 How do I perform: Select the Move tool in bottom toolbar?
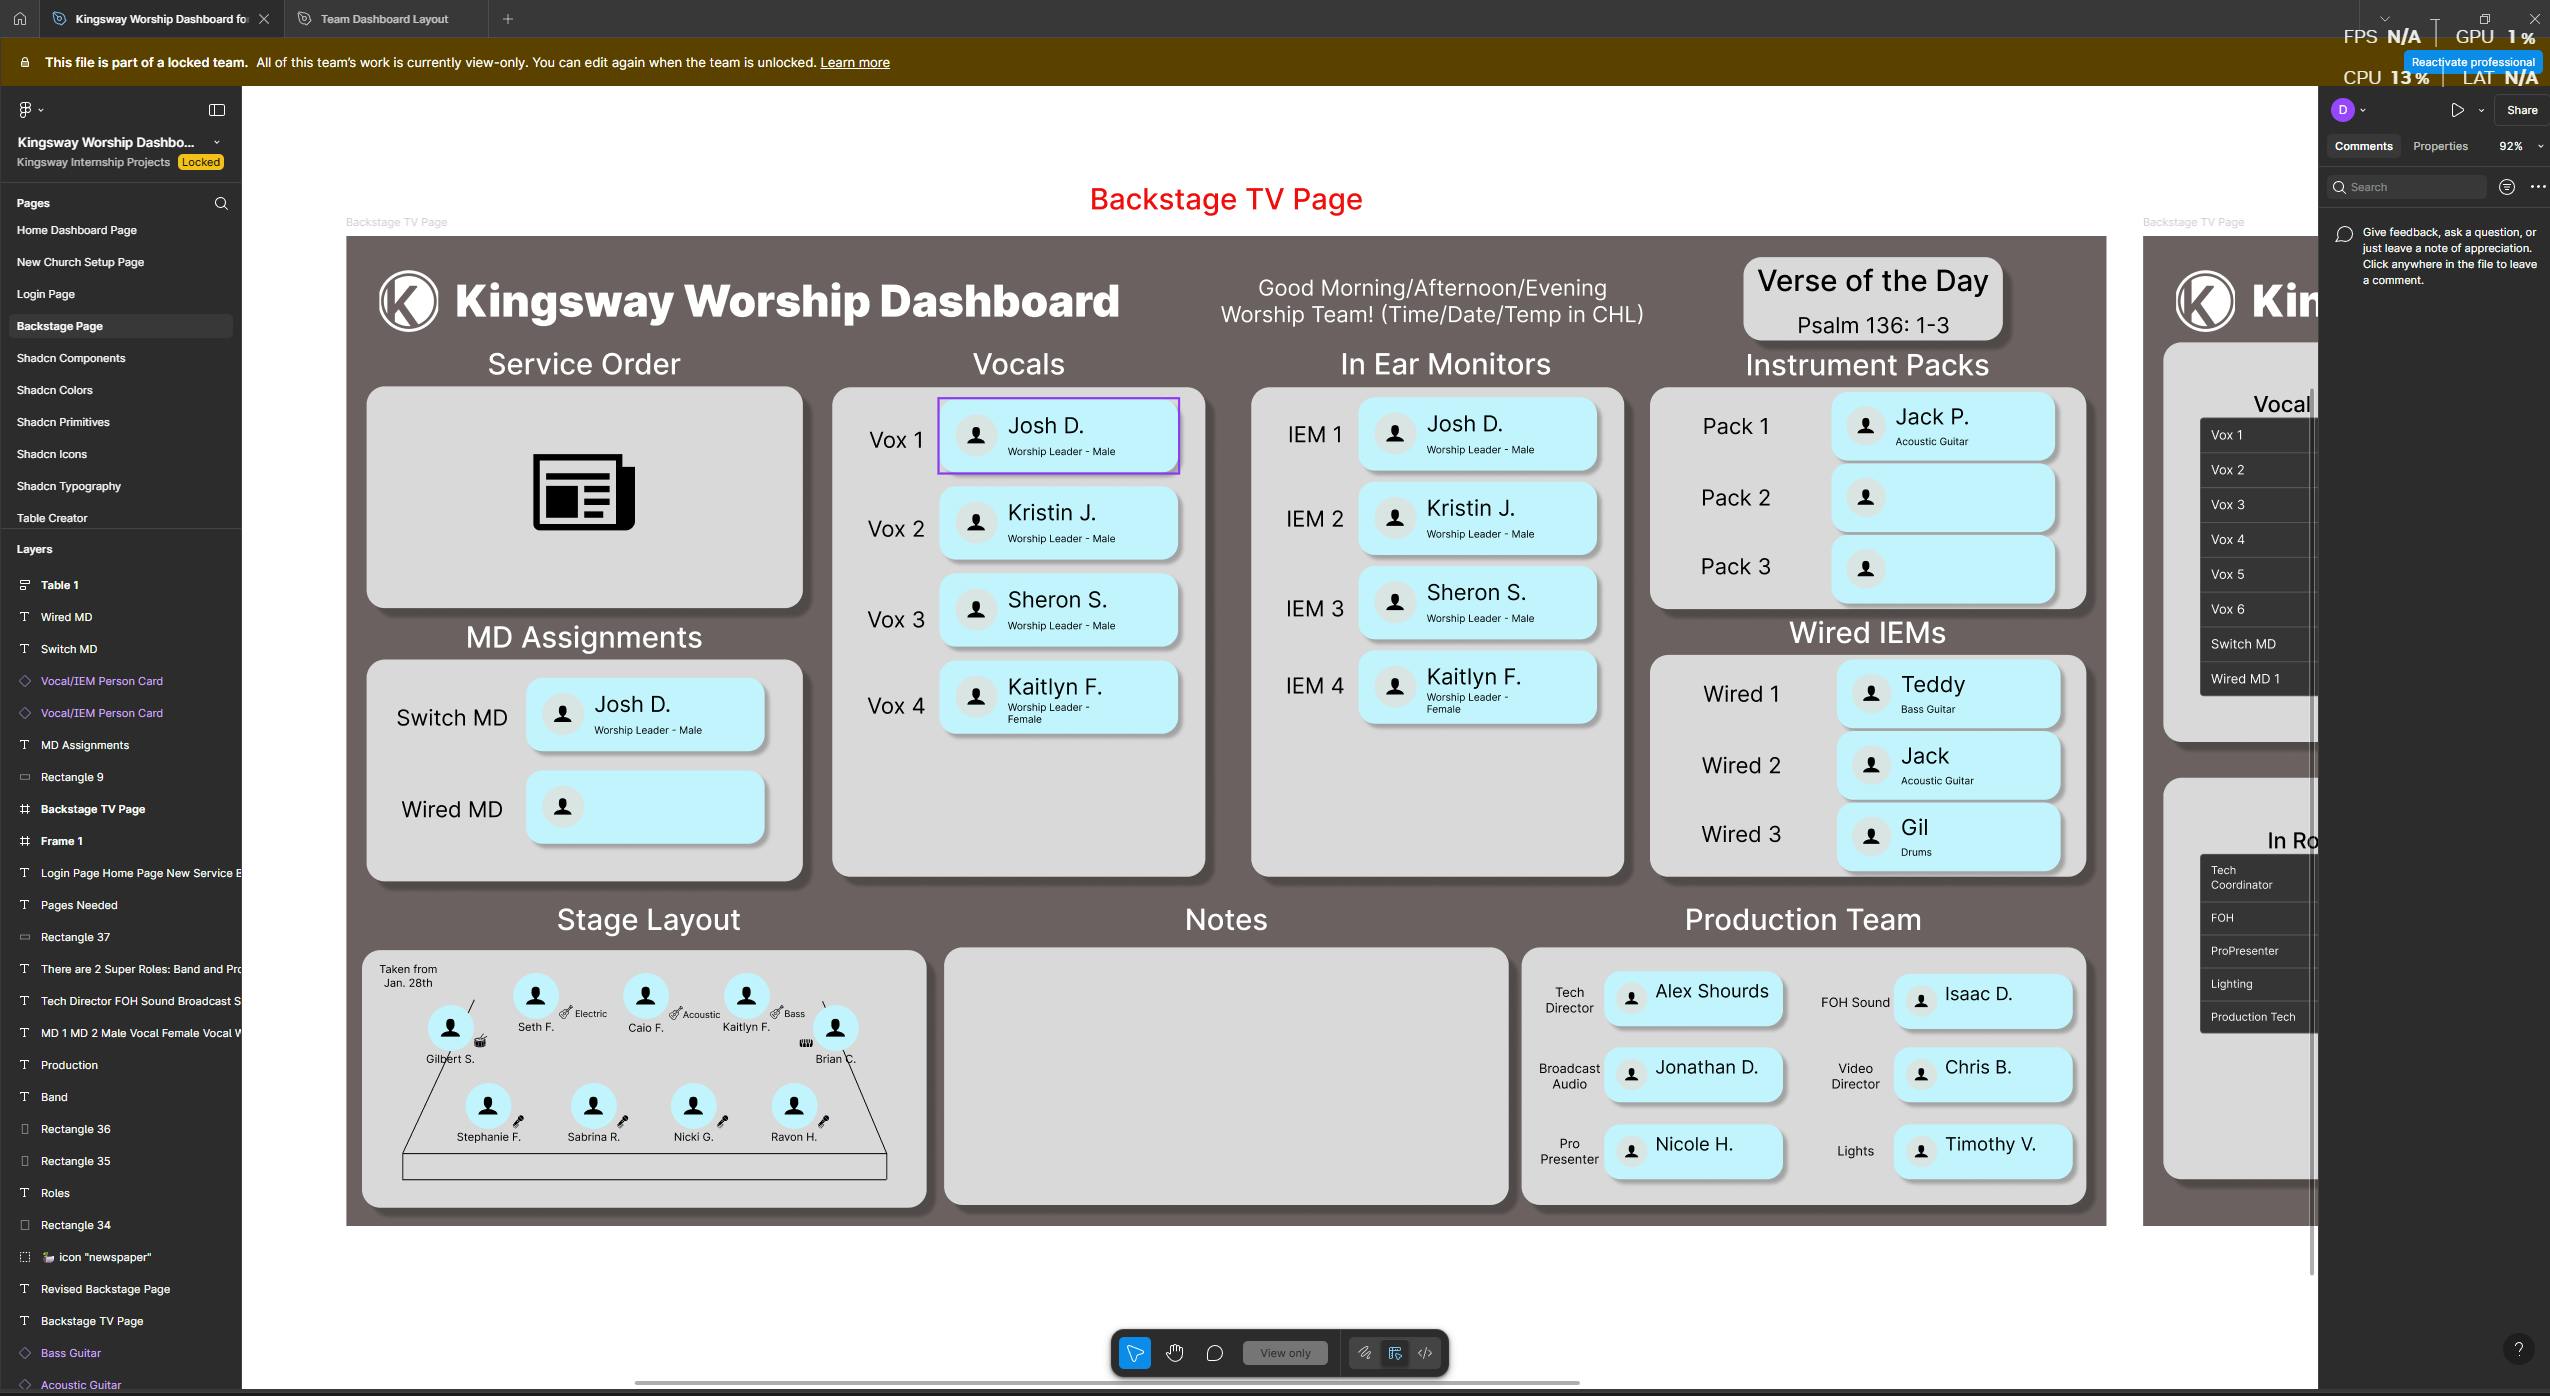[x=1134, y=1353]
